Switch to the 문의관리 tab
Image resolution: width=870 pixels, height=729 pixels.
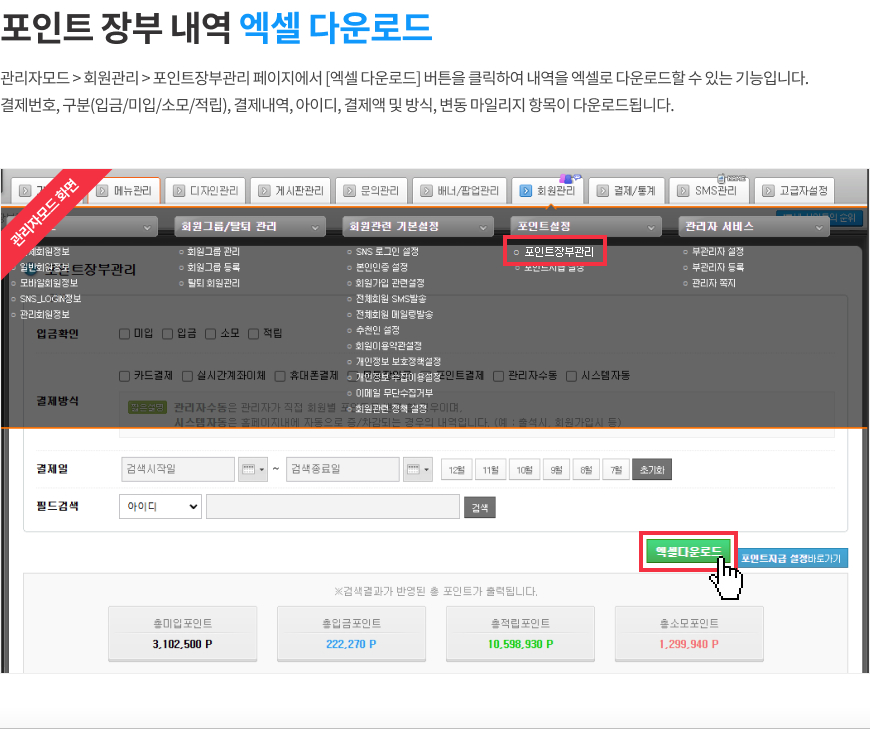pos(371,191)
